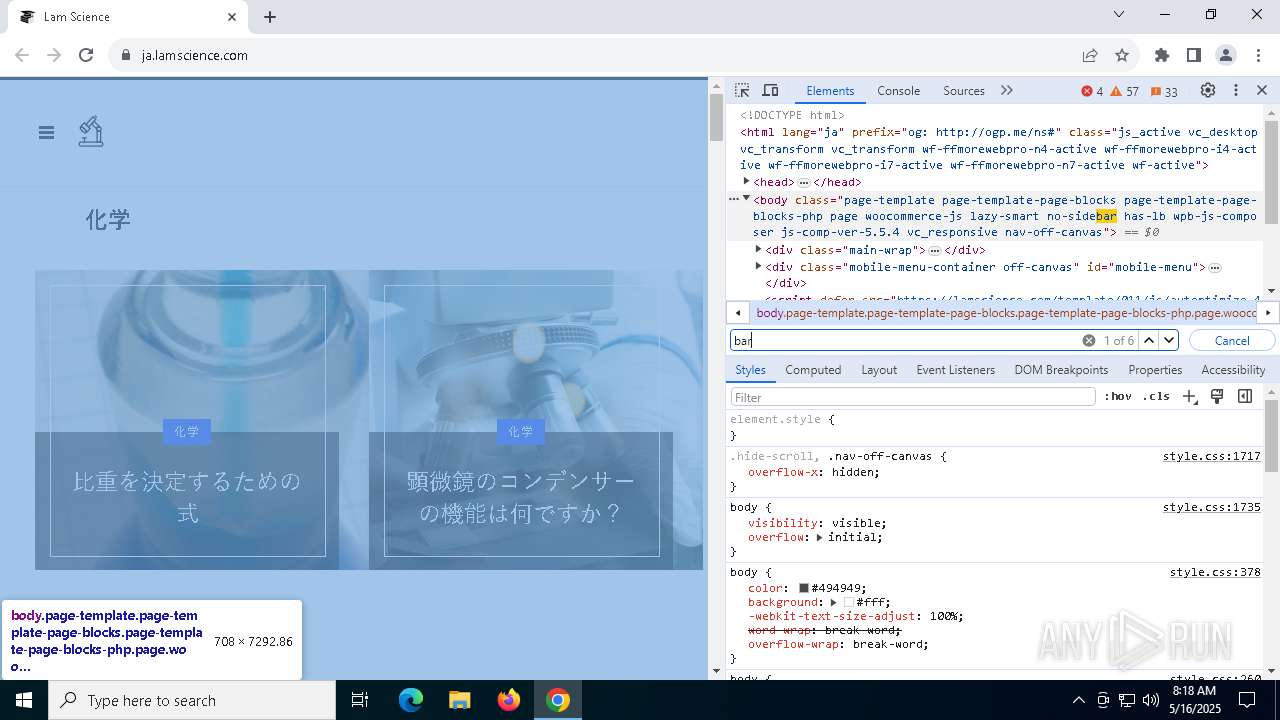Reload the page
Image resolution: width=1280 pixels, height=720 pixels.
click(x=86, y=55)
